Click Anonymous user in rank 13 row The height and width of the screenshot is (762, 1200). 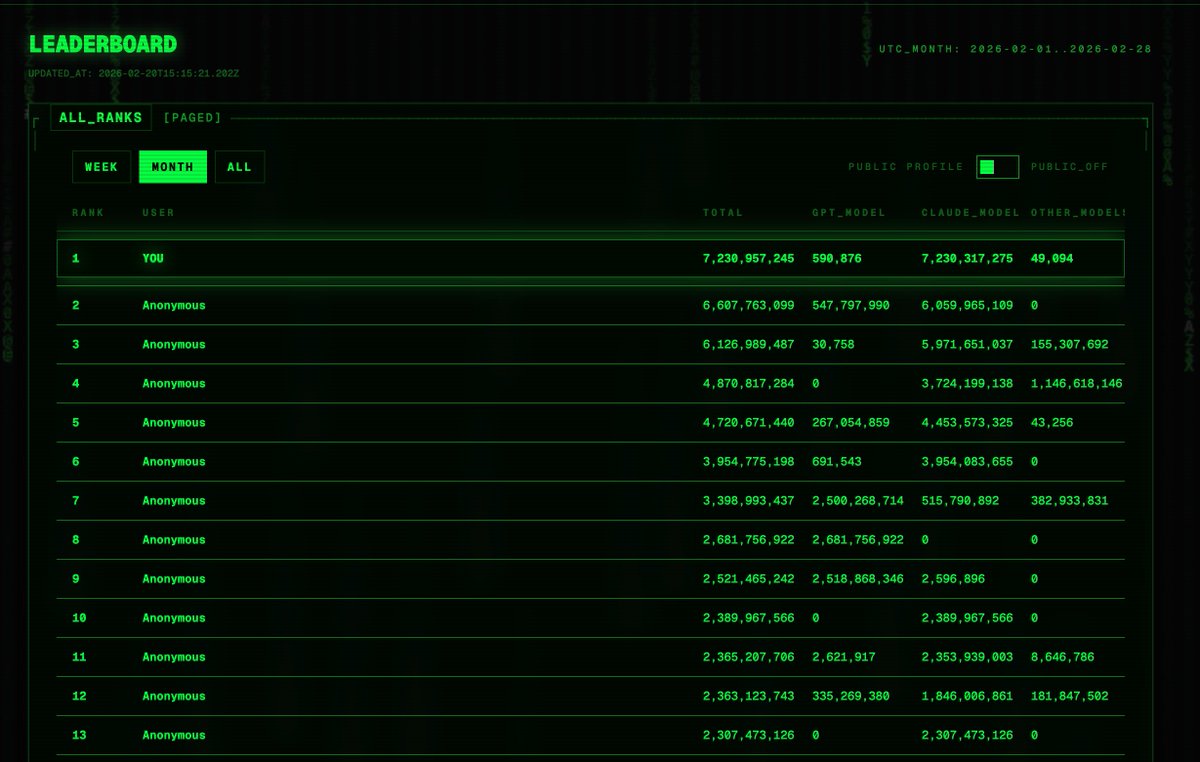174,734
